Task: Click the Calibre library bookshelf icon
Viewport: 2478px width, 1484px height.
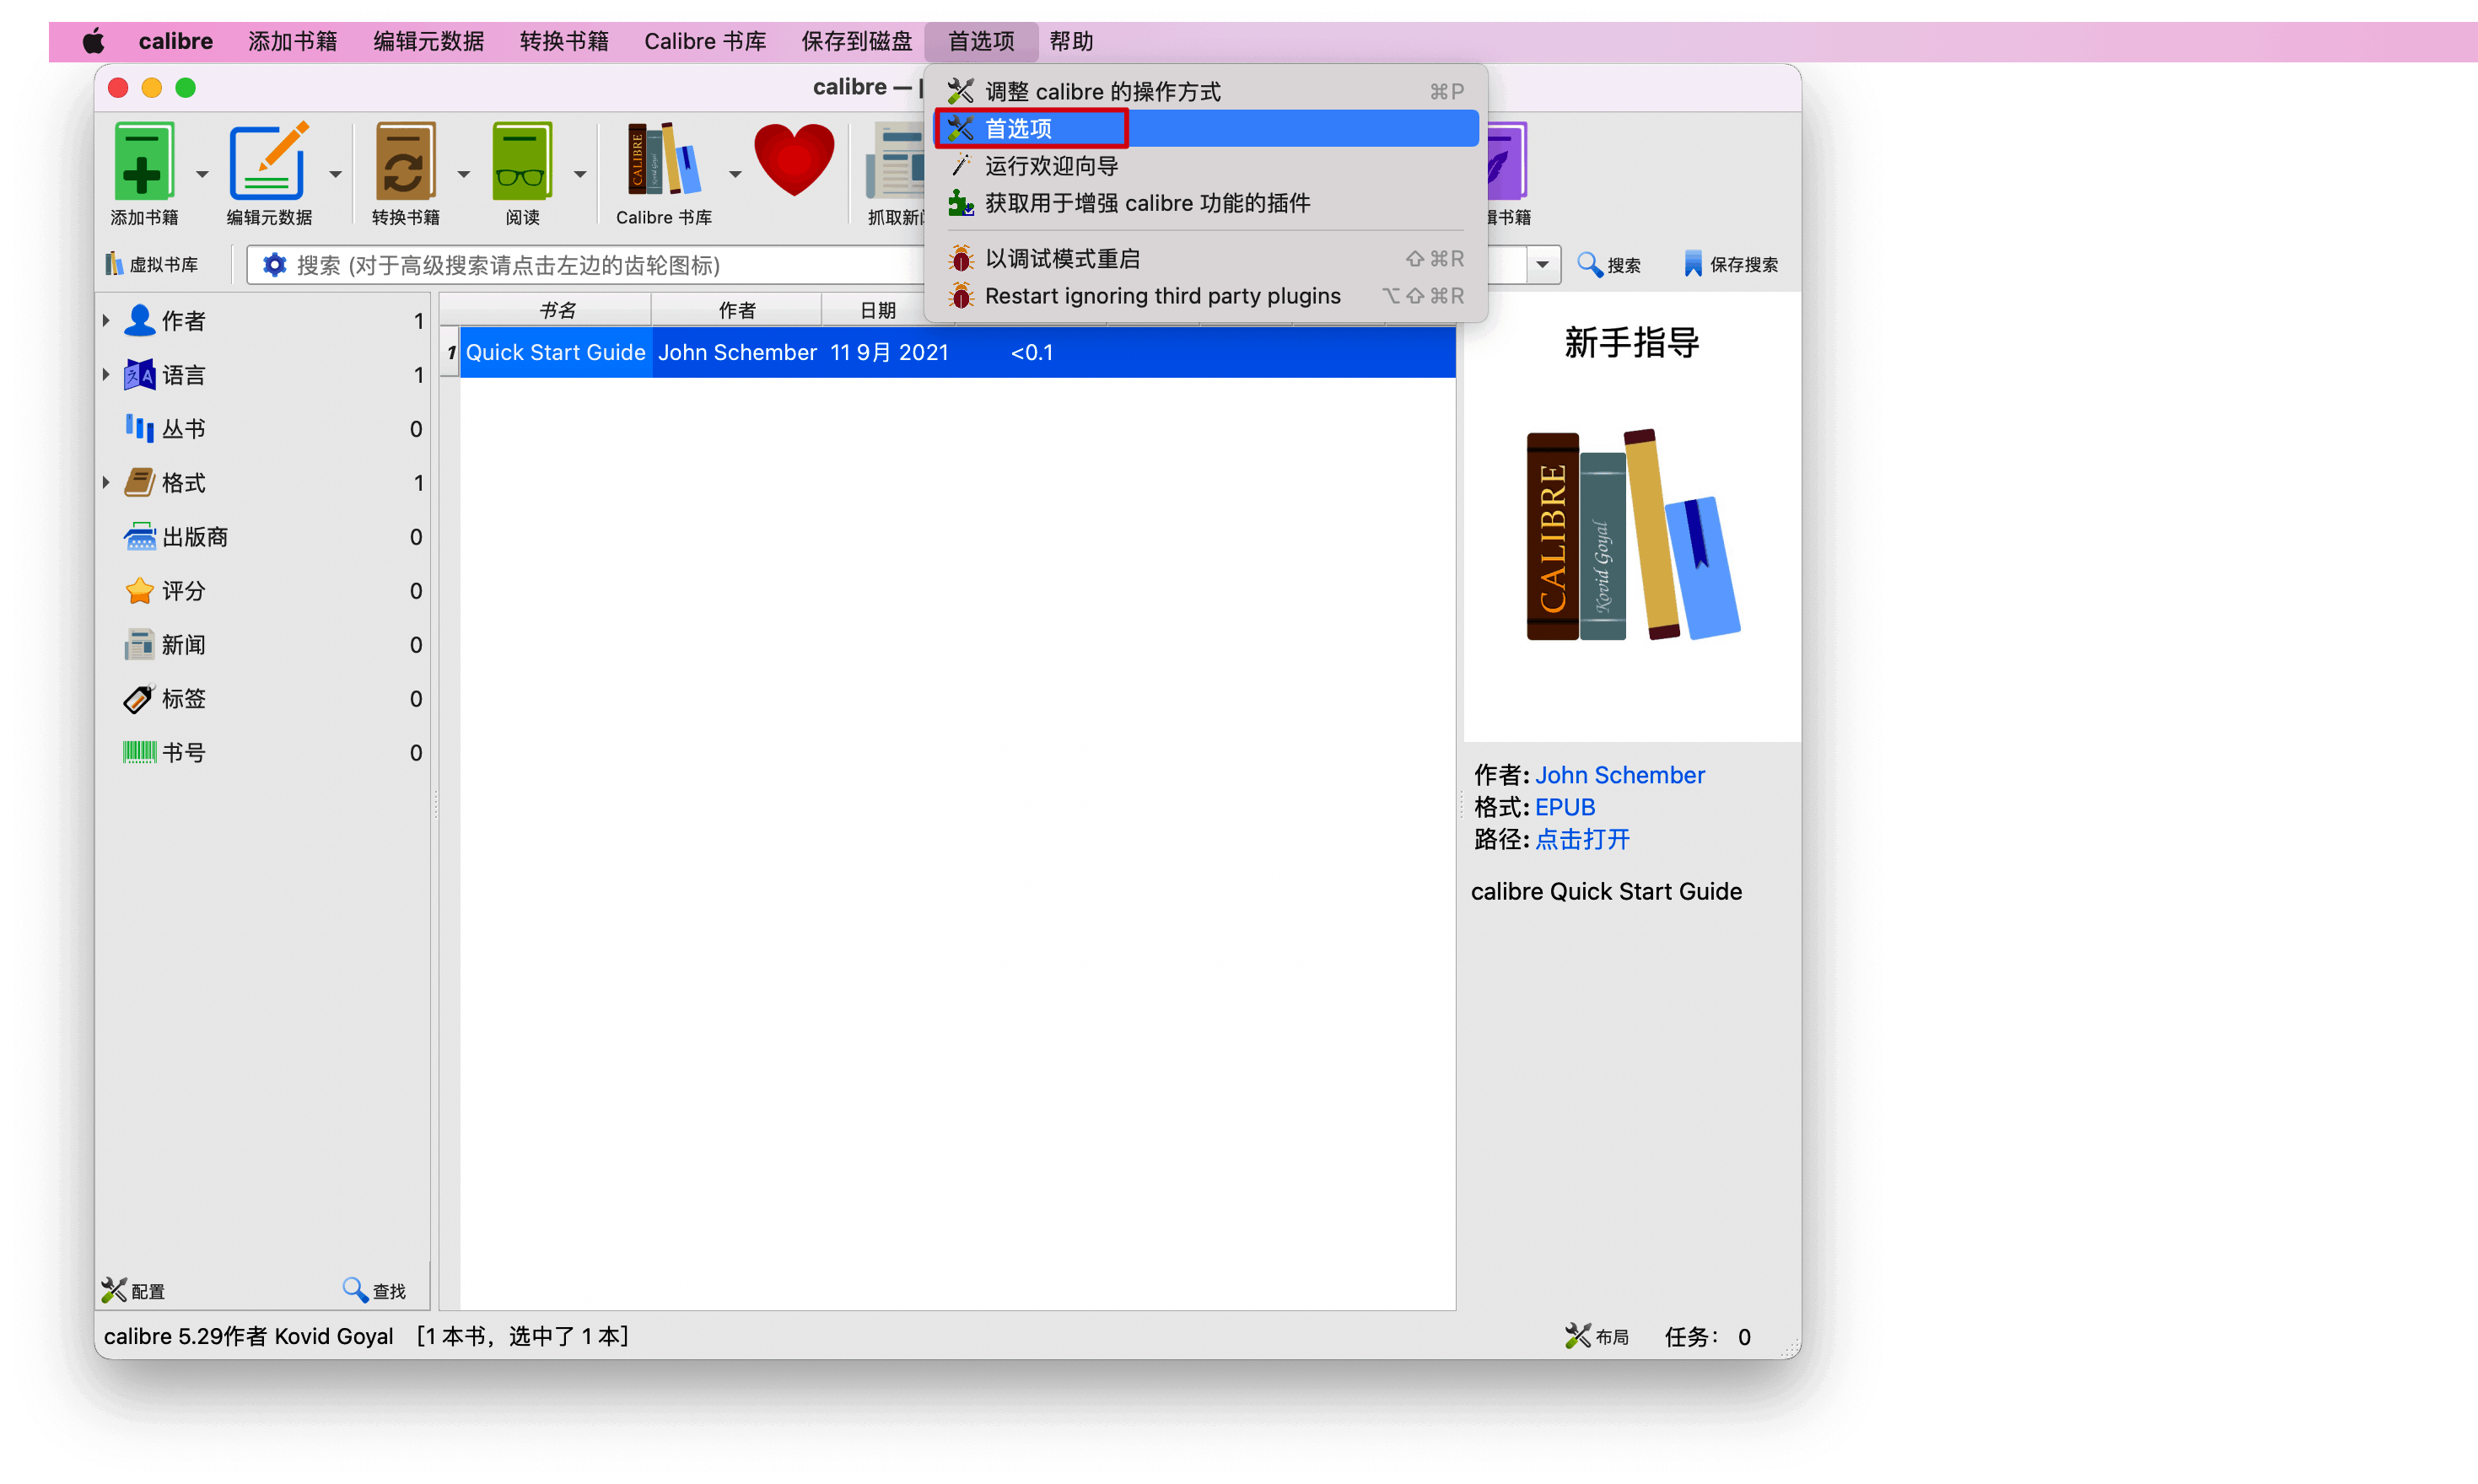Action: click(x=663, y=160)
